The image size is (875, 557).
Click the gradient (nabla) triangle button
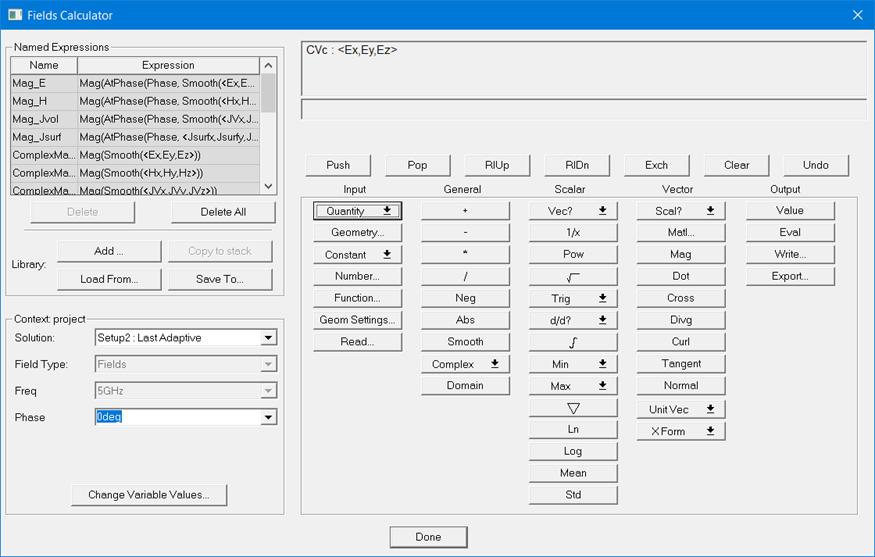pyautogui.click(x=573, y=408)
